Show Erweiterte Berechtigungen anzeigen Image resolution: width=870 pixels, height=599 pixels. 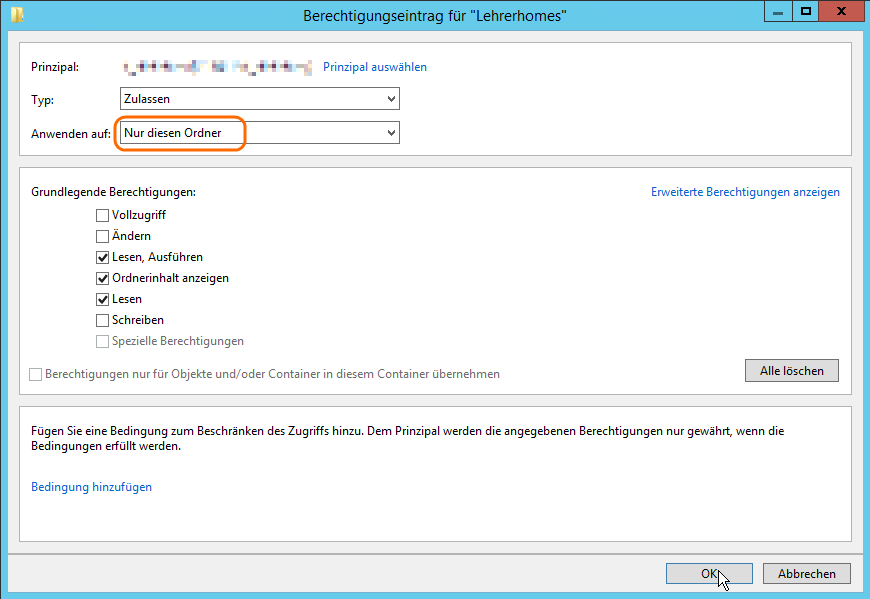click(745, 192)
